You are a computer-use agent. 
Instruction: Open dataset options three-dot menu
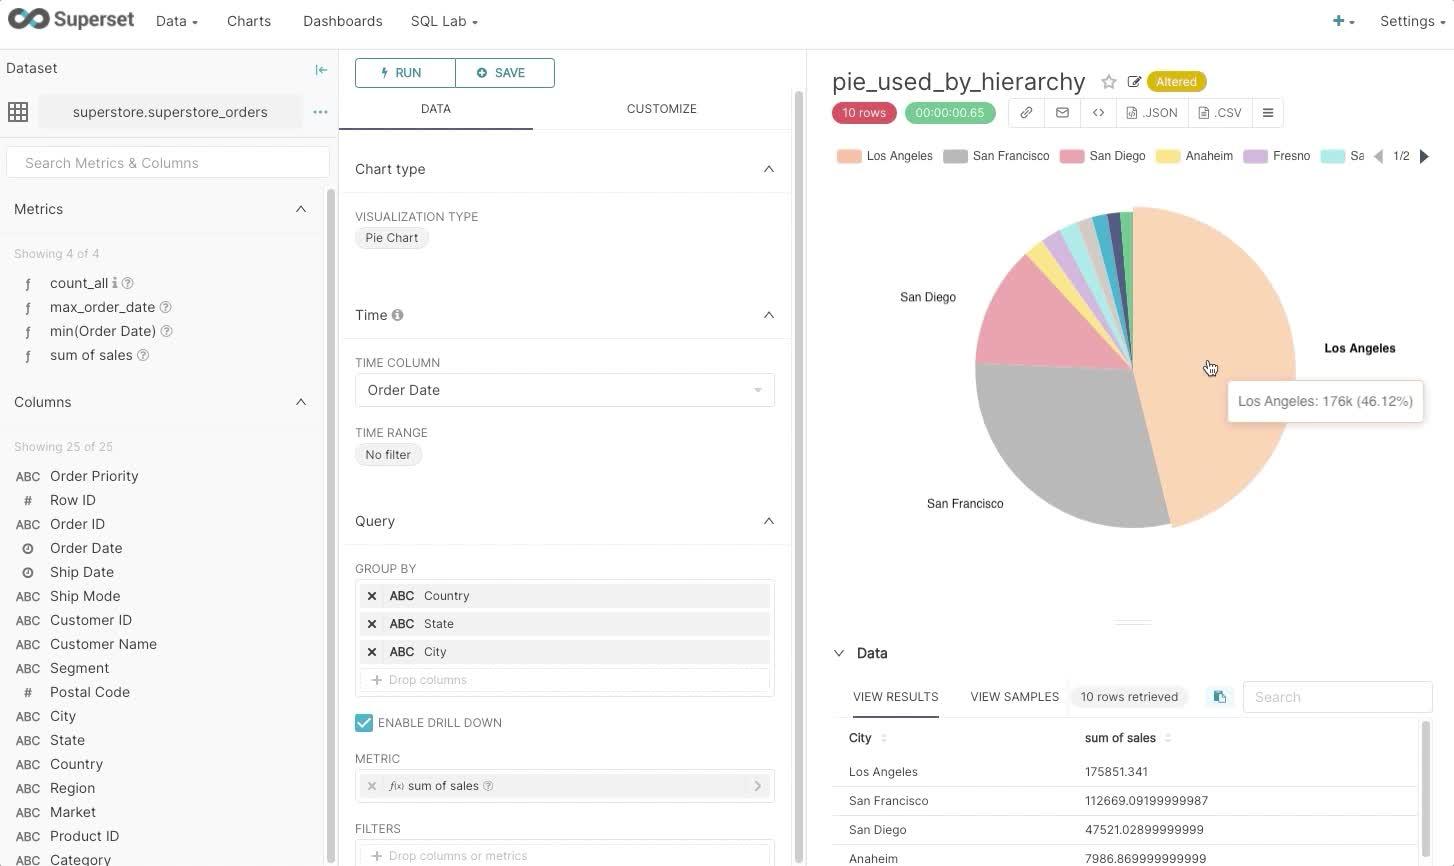320,112
